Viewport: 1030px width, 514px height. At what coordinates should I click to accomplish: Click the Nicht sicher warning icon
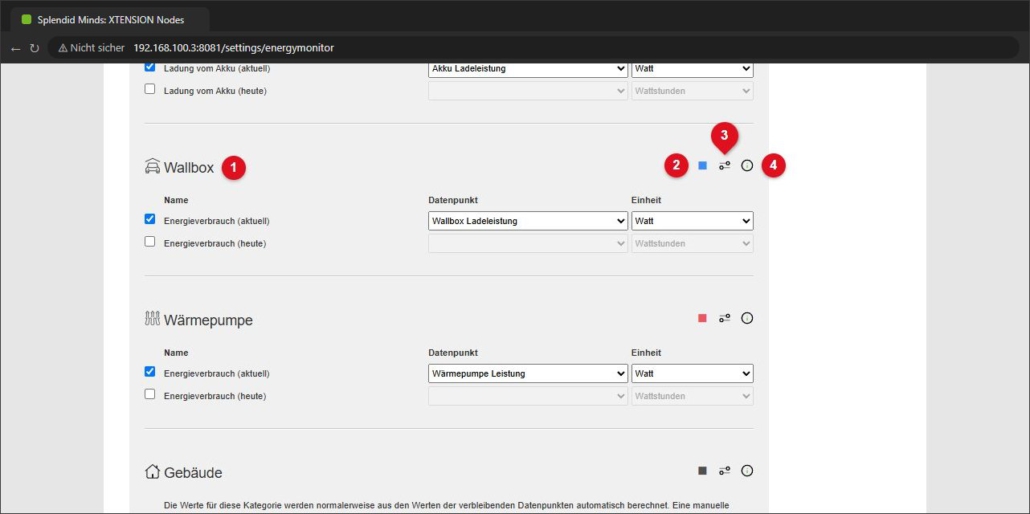click(x=62, y=48)
